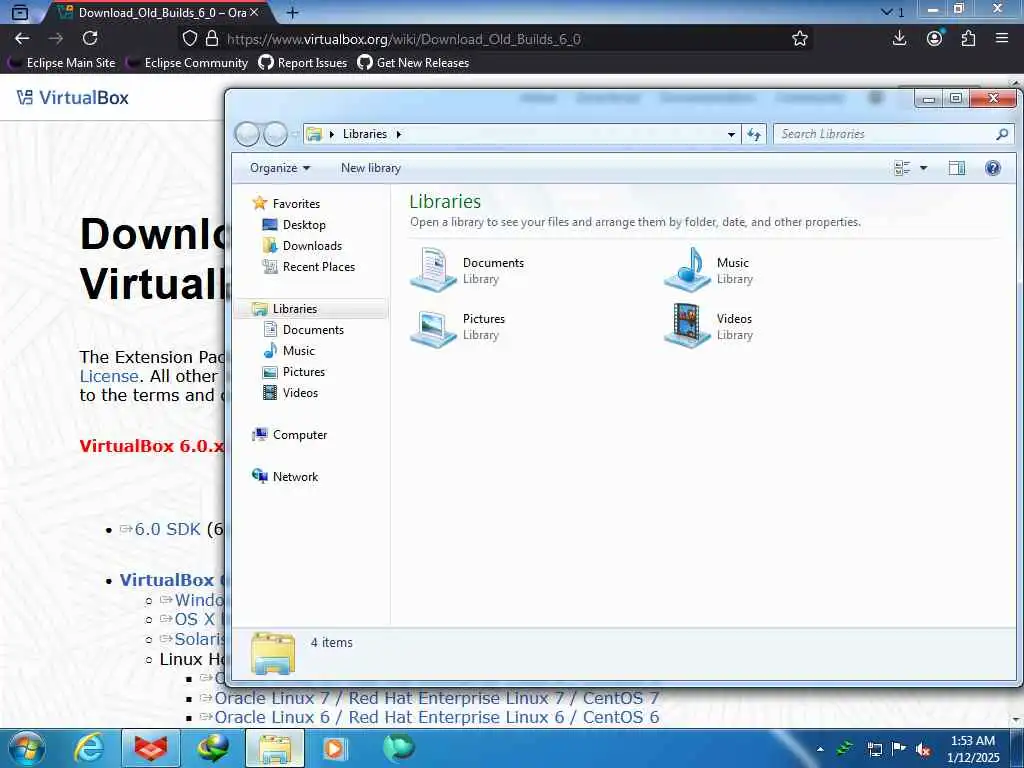The height and width of the screenshot is (768, 1024).
Task: Click the VirtualBox logo link
Action: [72, 98]
